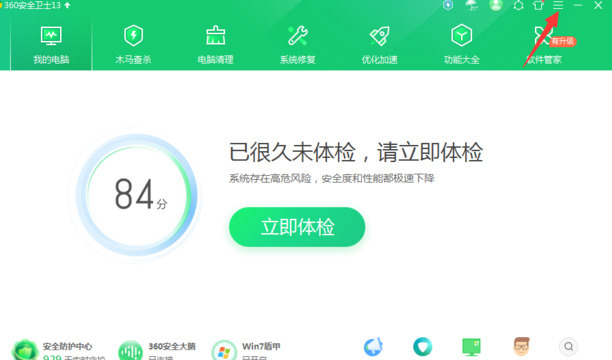Click the 立即体检 button
This screenshot has height=360, width=612.
click(297, 227)
